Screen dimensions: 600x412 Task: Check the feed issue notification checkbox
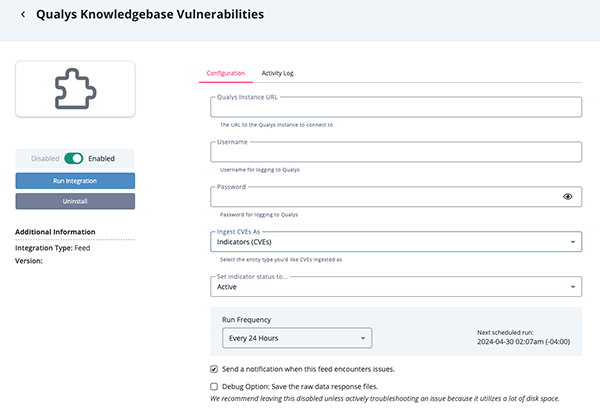point(214,369)
